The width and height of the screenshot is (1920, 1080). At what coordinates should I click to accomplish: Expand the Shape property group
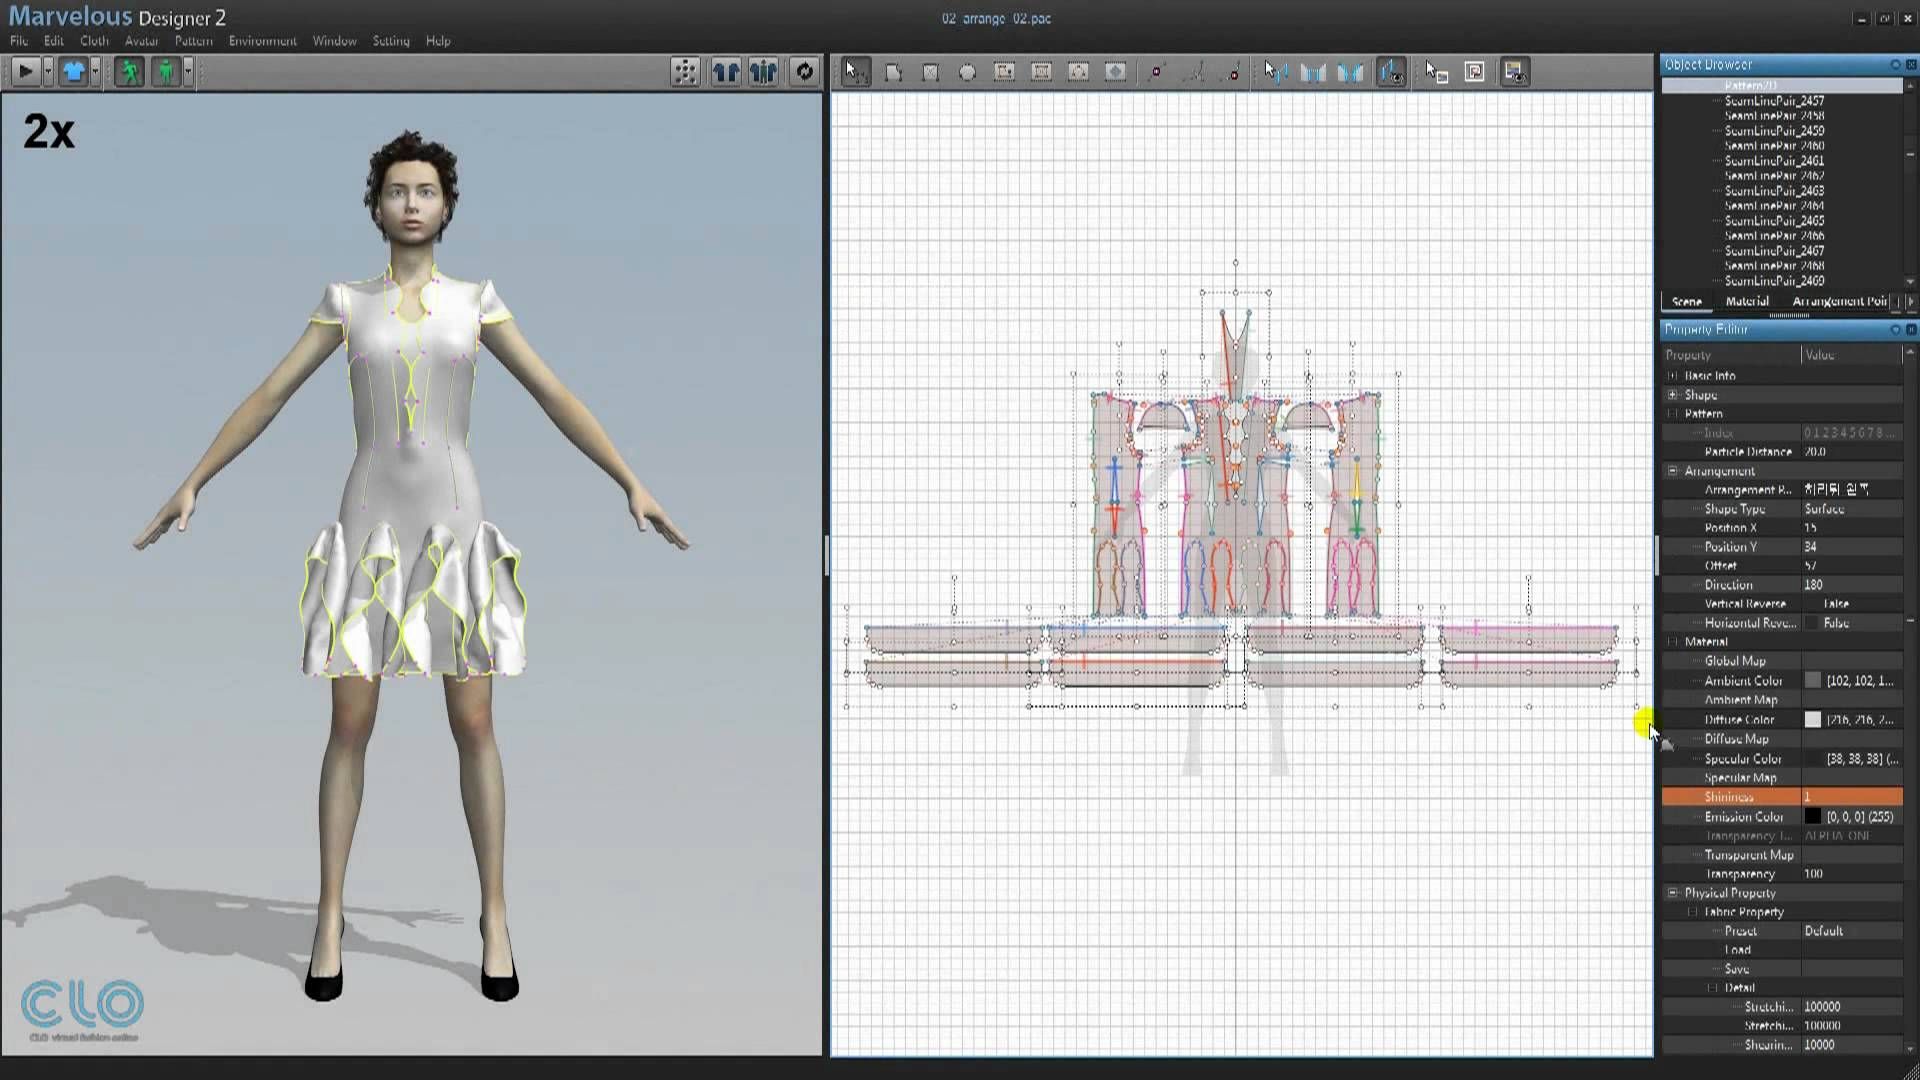[1672, 395]
